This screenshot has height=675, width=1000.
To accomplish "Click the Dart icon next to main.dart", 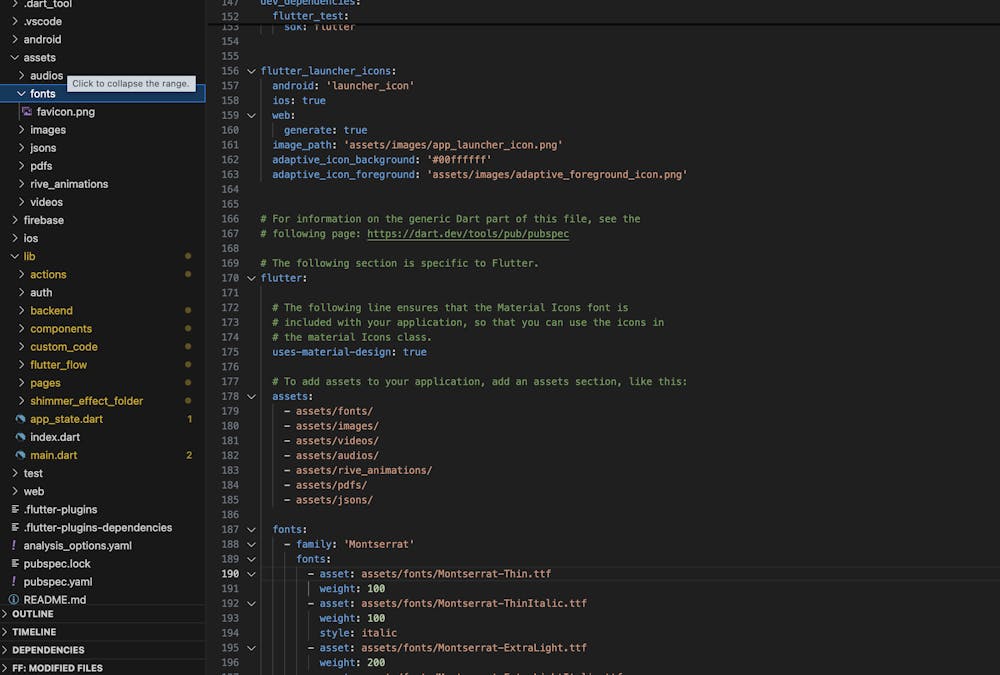I will click(20, 455).
